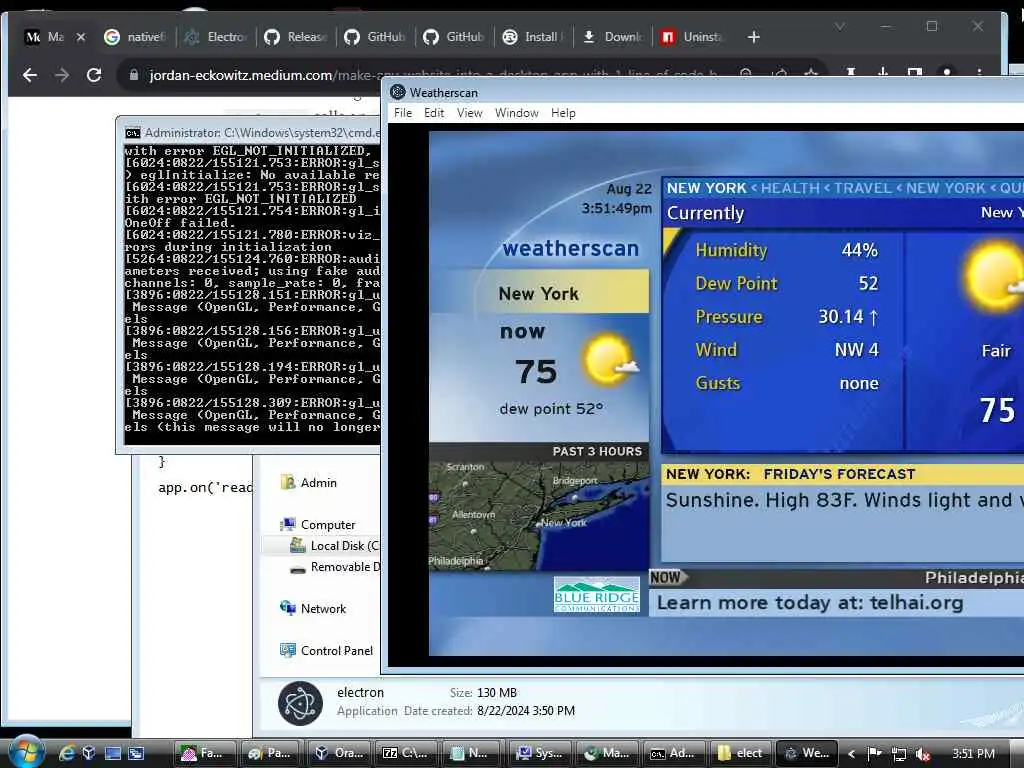Click the TRAVEL ticker item
This screenshot has height=768, width=1024.
tap(862, 188)
